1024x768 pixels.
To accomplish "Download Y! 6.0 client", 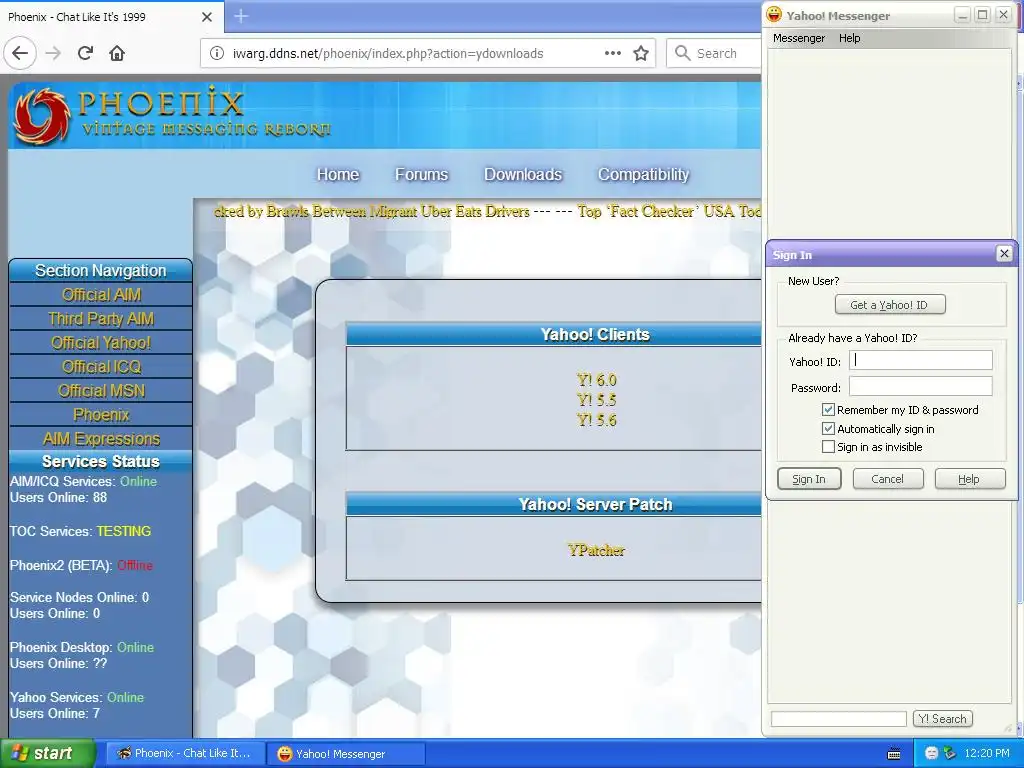I will [596, 379].
